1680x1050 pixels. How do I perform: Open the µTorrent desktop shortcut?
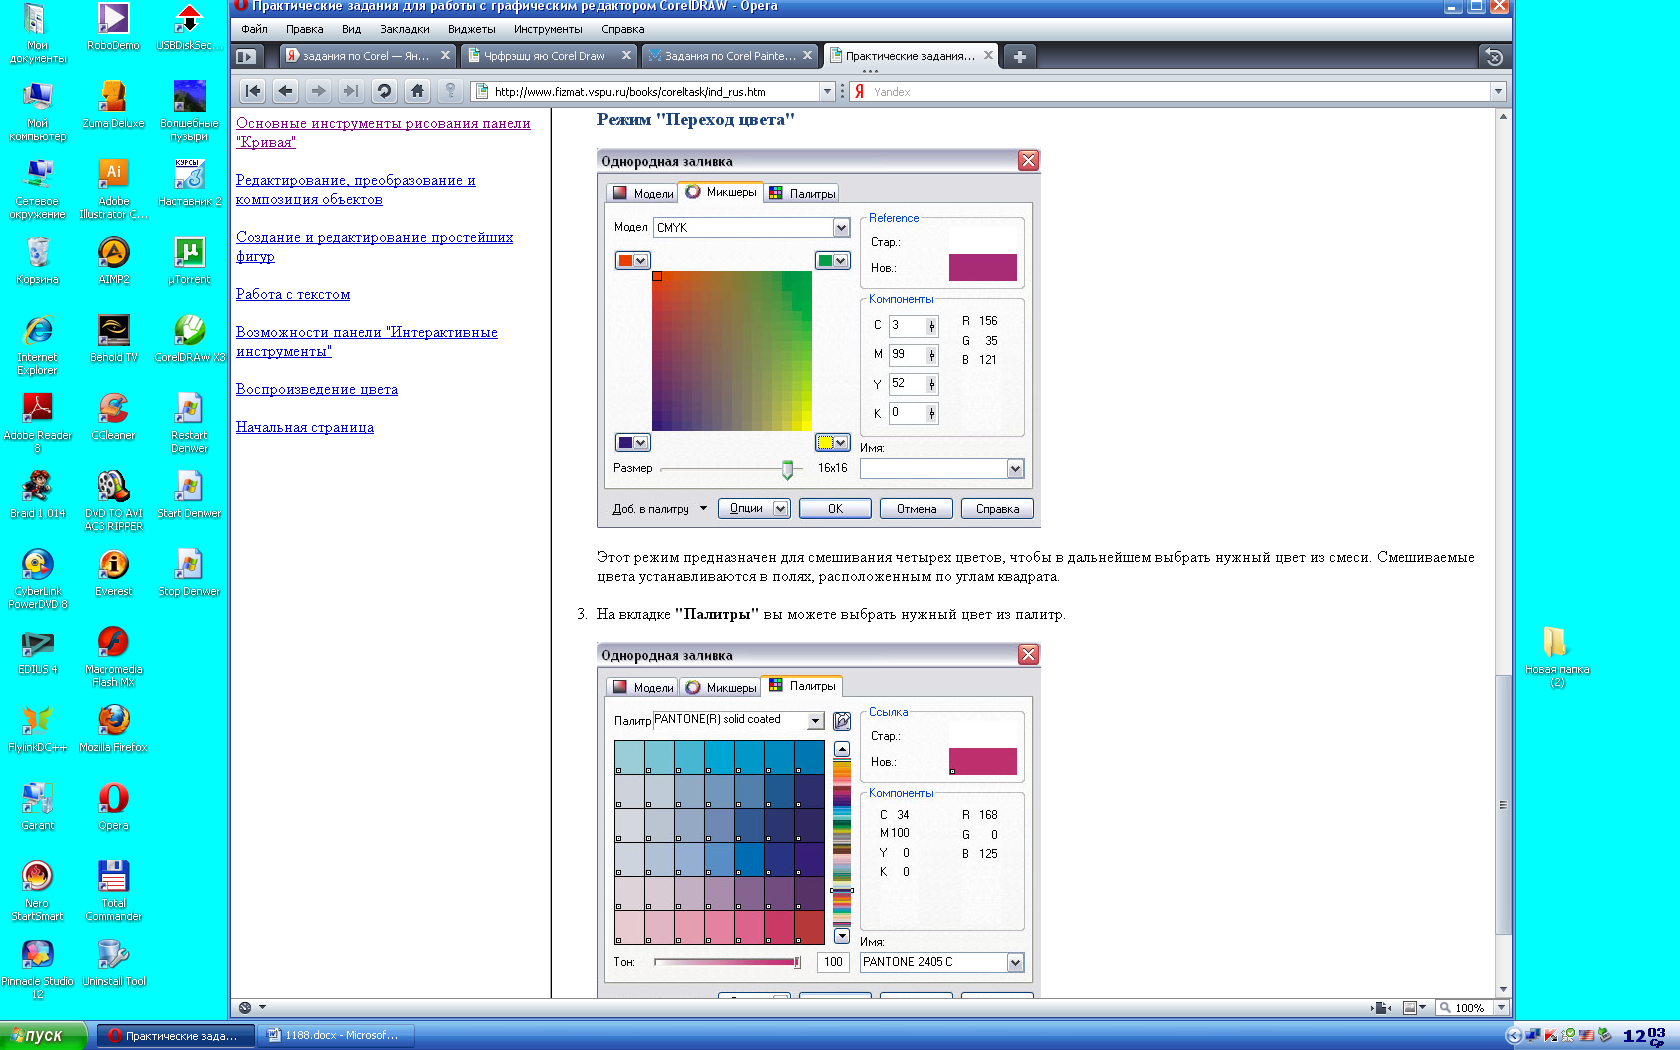click(x=189, y=260)
